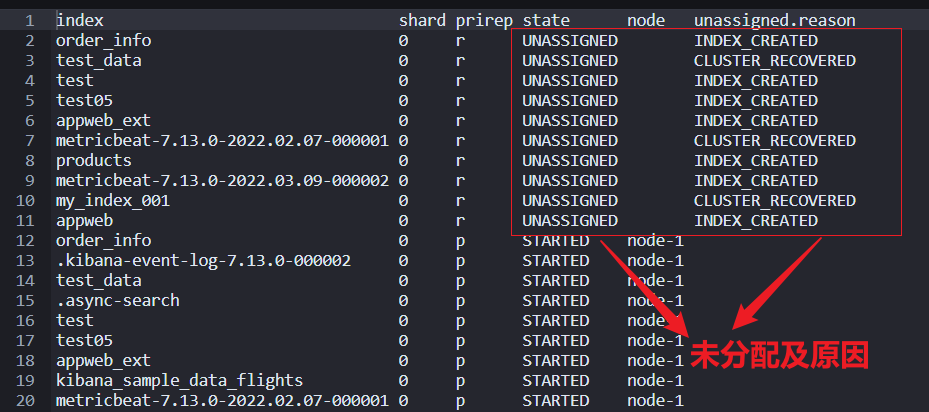Click '.kibana-event-log-7.13.0-000002' text

point(204,260)
